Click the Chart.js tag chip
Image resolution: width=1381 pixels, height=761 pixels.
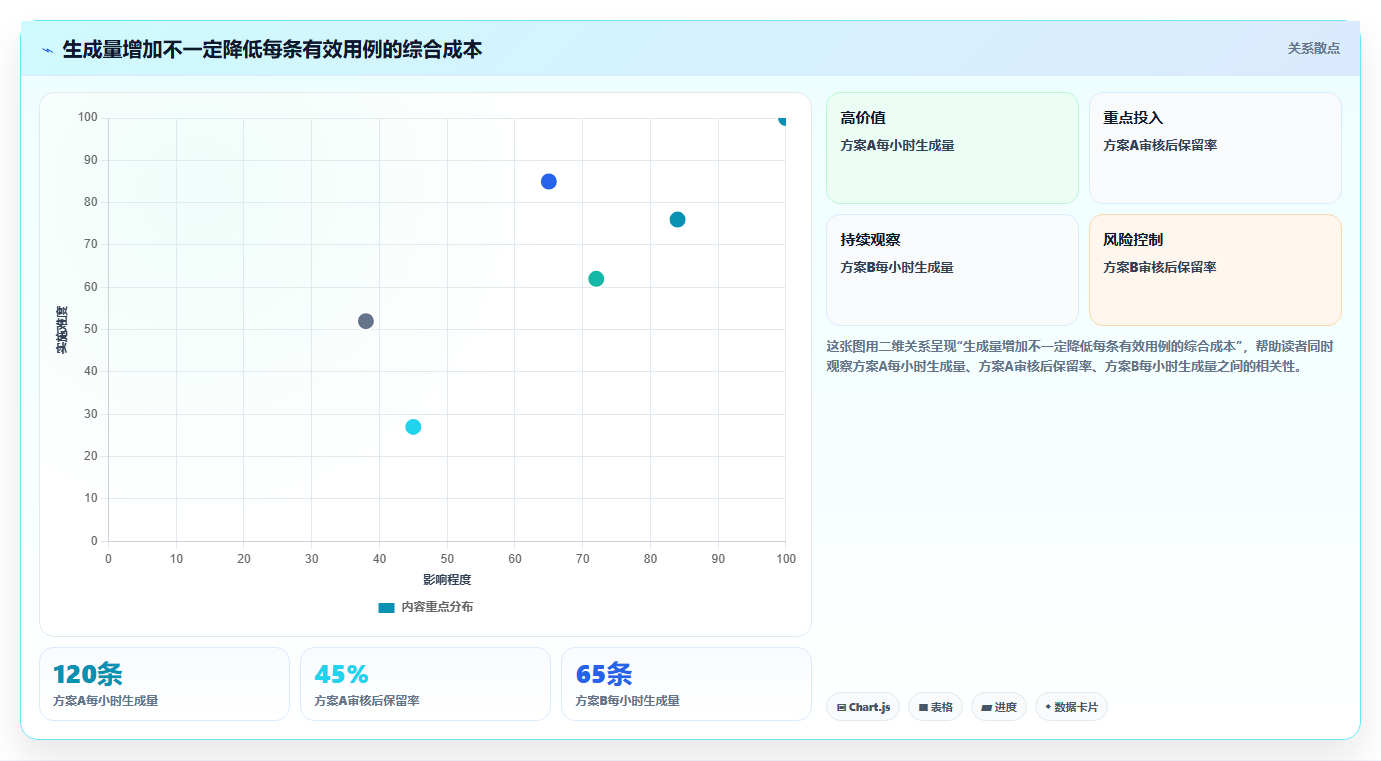863,707
